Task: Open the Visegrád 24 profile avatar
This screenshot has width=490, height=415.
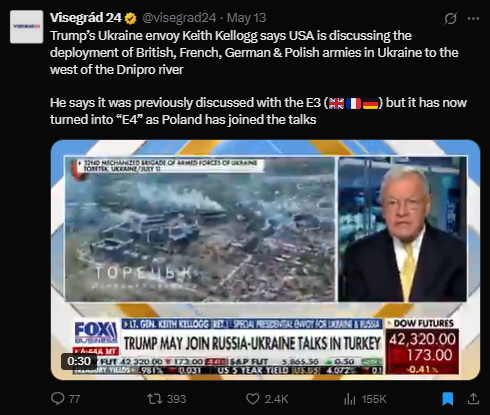Action: click(26, 27)
